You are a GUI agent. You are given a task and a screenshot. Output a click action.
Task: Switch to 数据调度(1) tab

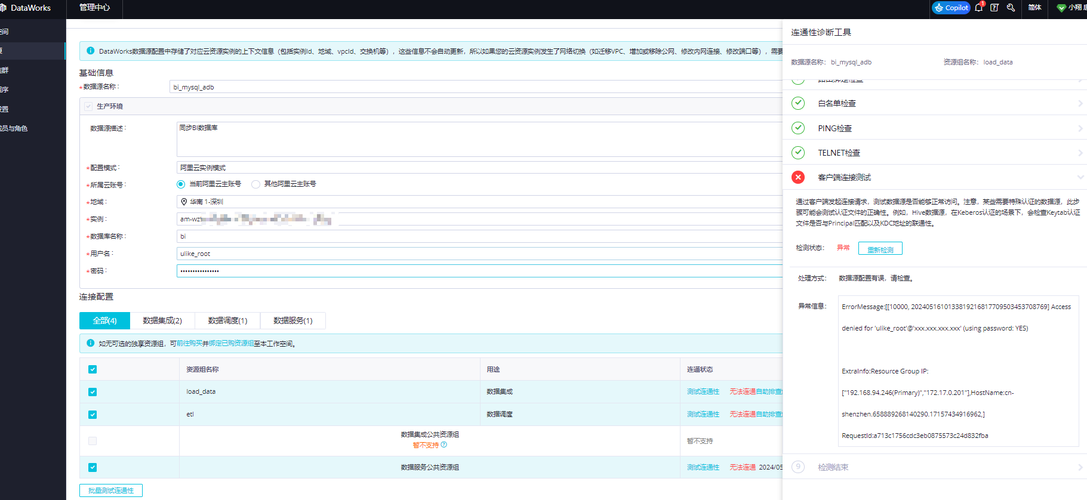[227, 320]
